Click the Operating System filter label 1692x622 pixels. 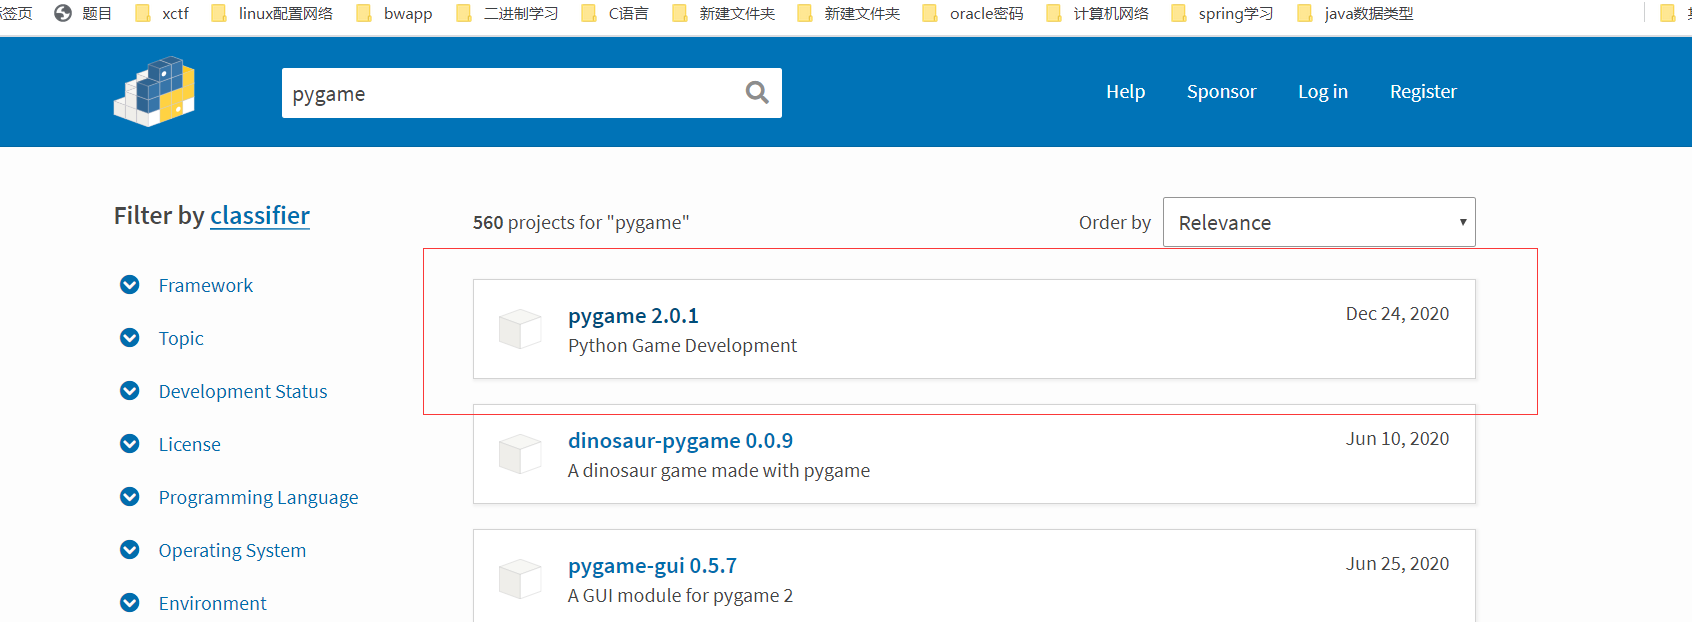232,550
